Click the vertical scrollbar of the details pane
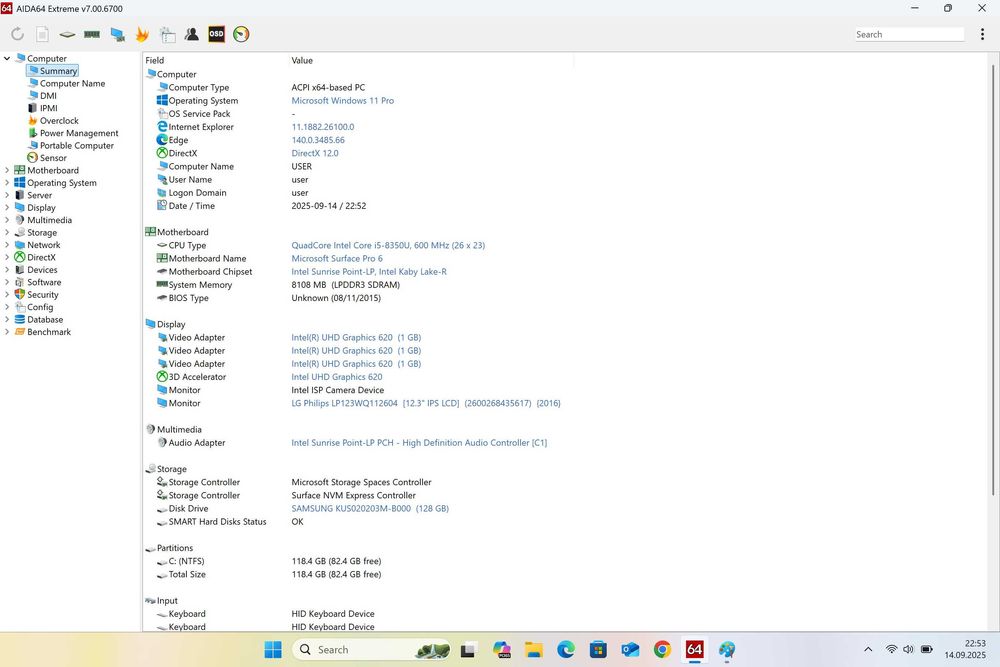The image size is (1000, 667). tap(993, 279)
